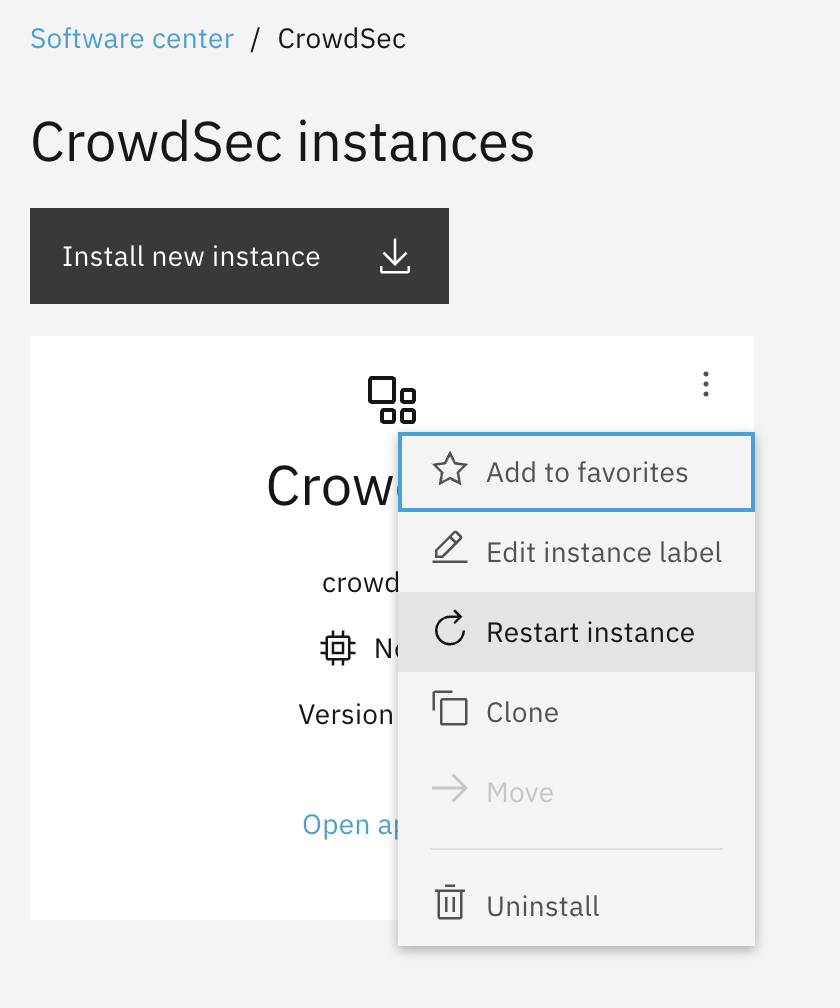Click the overlapping squares Clone icon
The width and height of the screenshot is (840, 1008).
450,711
